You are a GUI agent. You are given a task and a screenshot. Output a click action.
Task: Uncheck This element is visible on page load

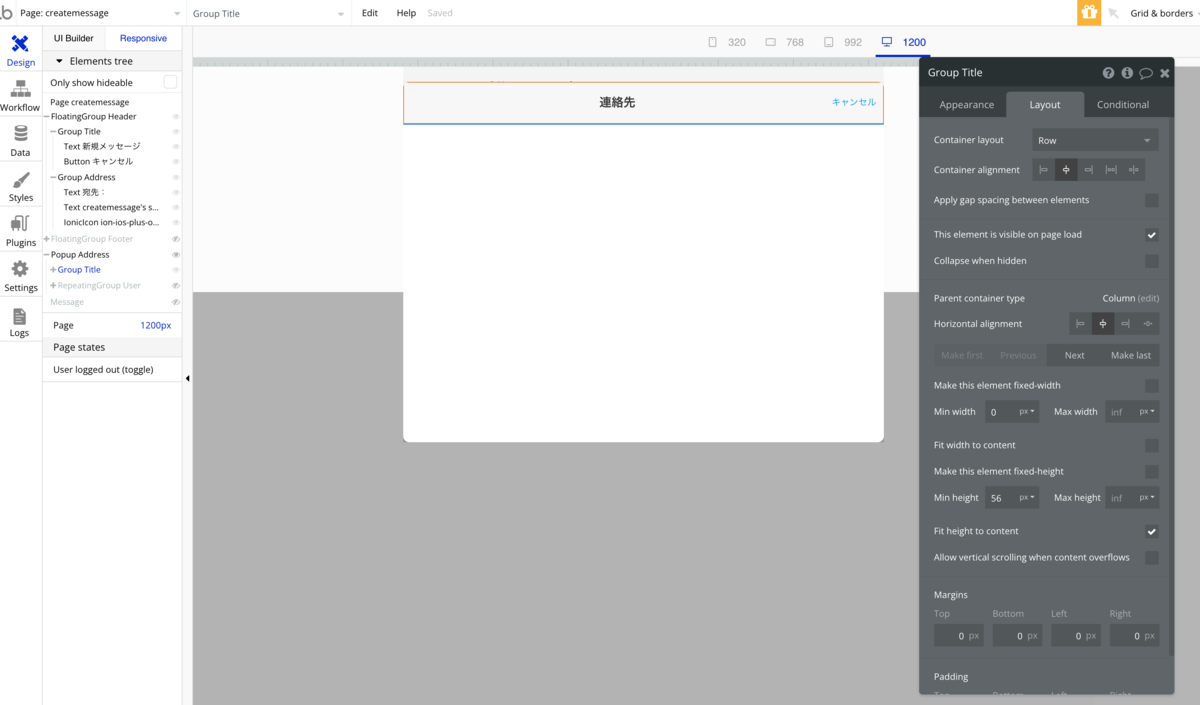pyautogui.click(x=1152, y=235)
